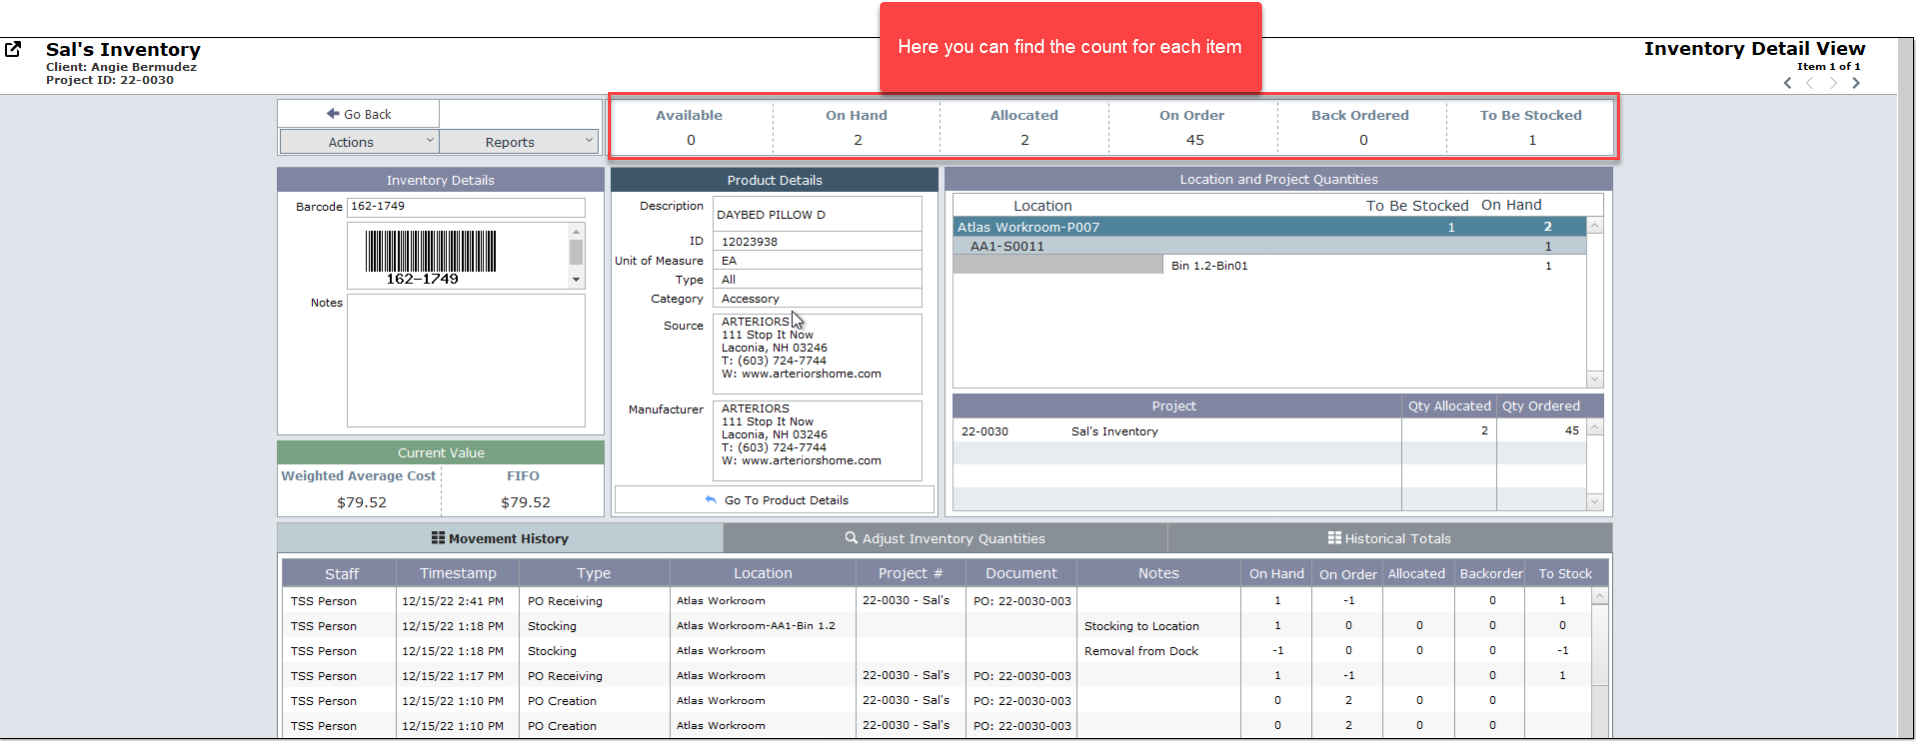
Task: Click Go To Product Details link
Action: (x=775, y=500)
